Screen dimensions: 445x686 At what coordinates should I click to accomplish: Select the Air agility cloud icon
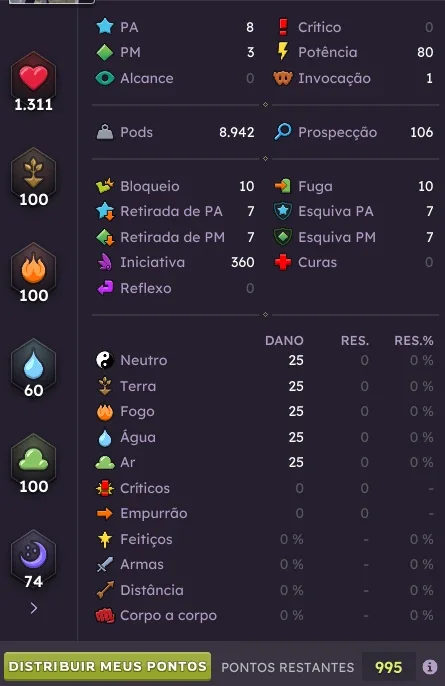33,459
